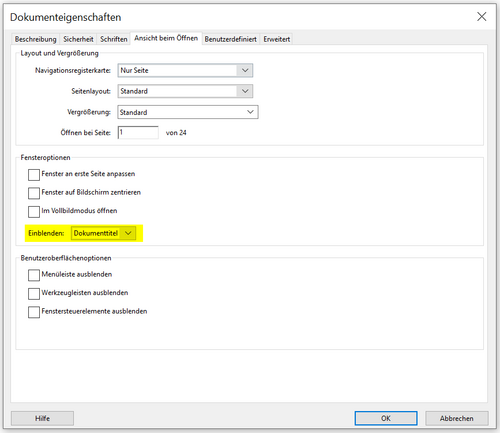Expand the Navigationsregisterkarte dropdown

click(185, 70)
